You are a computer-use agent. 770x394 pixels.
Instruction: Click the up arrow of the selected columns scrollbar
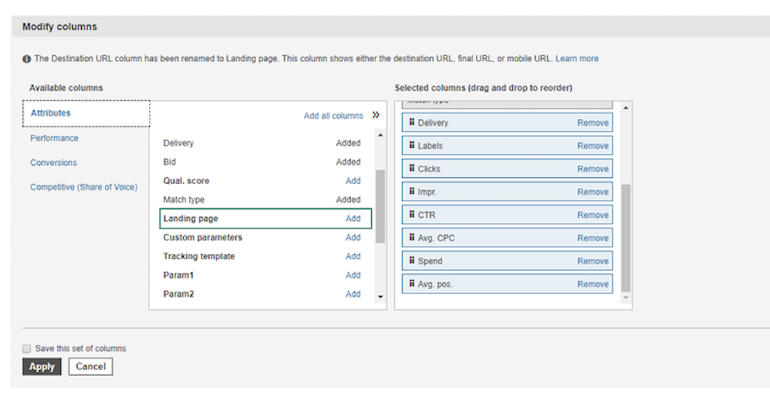626,108
